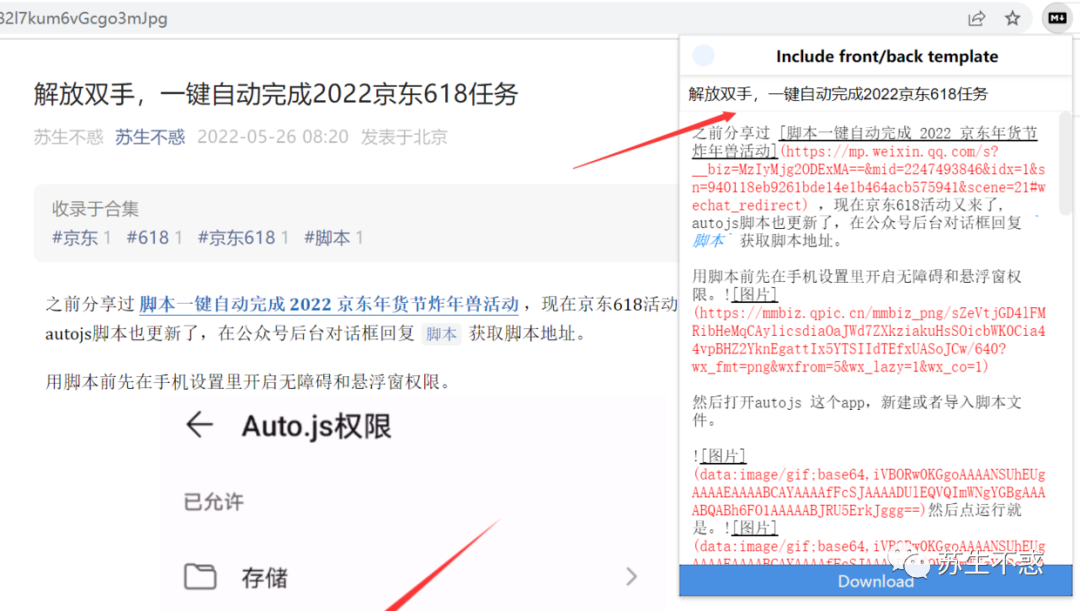Click the Download button in extension popup

[x=875, y=581]
